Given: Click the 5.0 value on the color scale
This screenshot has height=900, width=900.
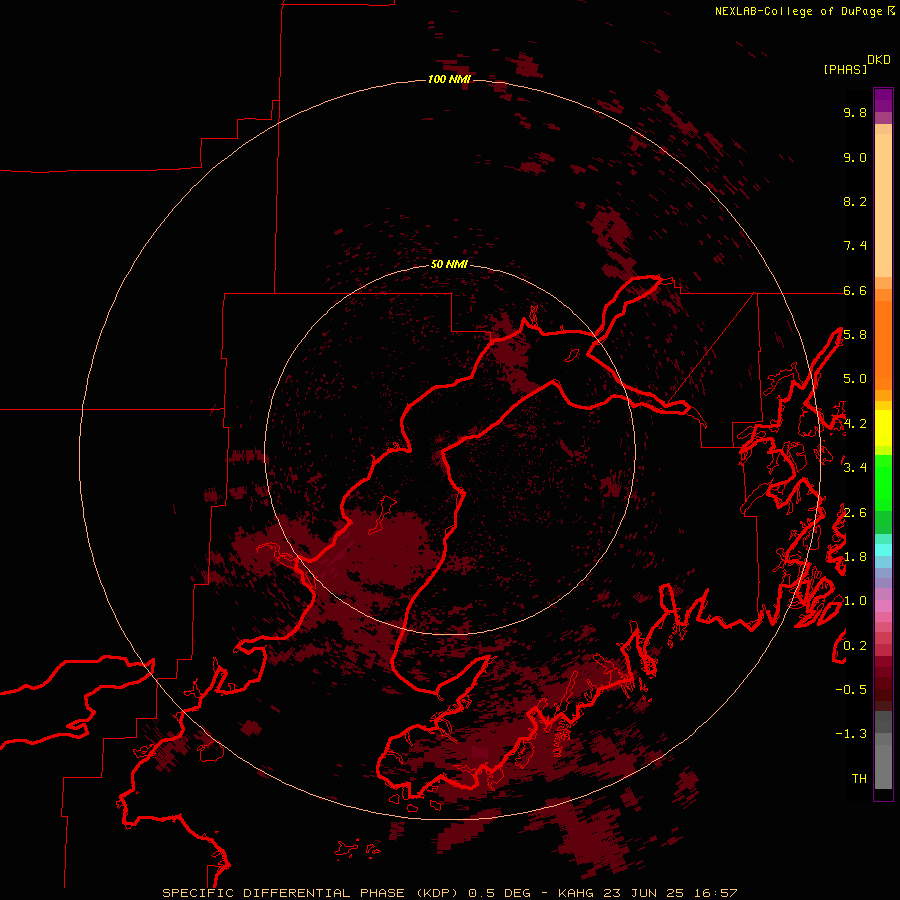Looking at the screenshot, I should tap(855, 379).
